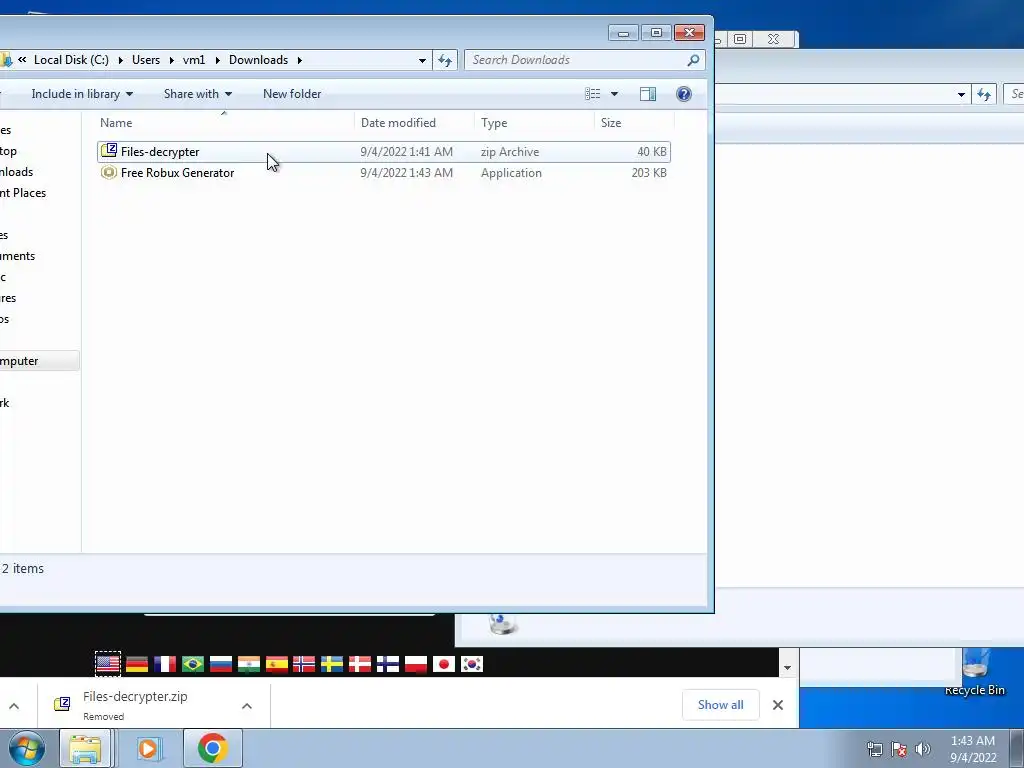Click the search magnifier in Search Downloads
The image size is (1024, 768).
[x=693, y=60]
